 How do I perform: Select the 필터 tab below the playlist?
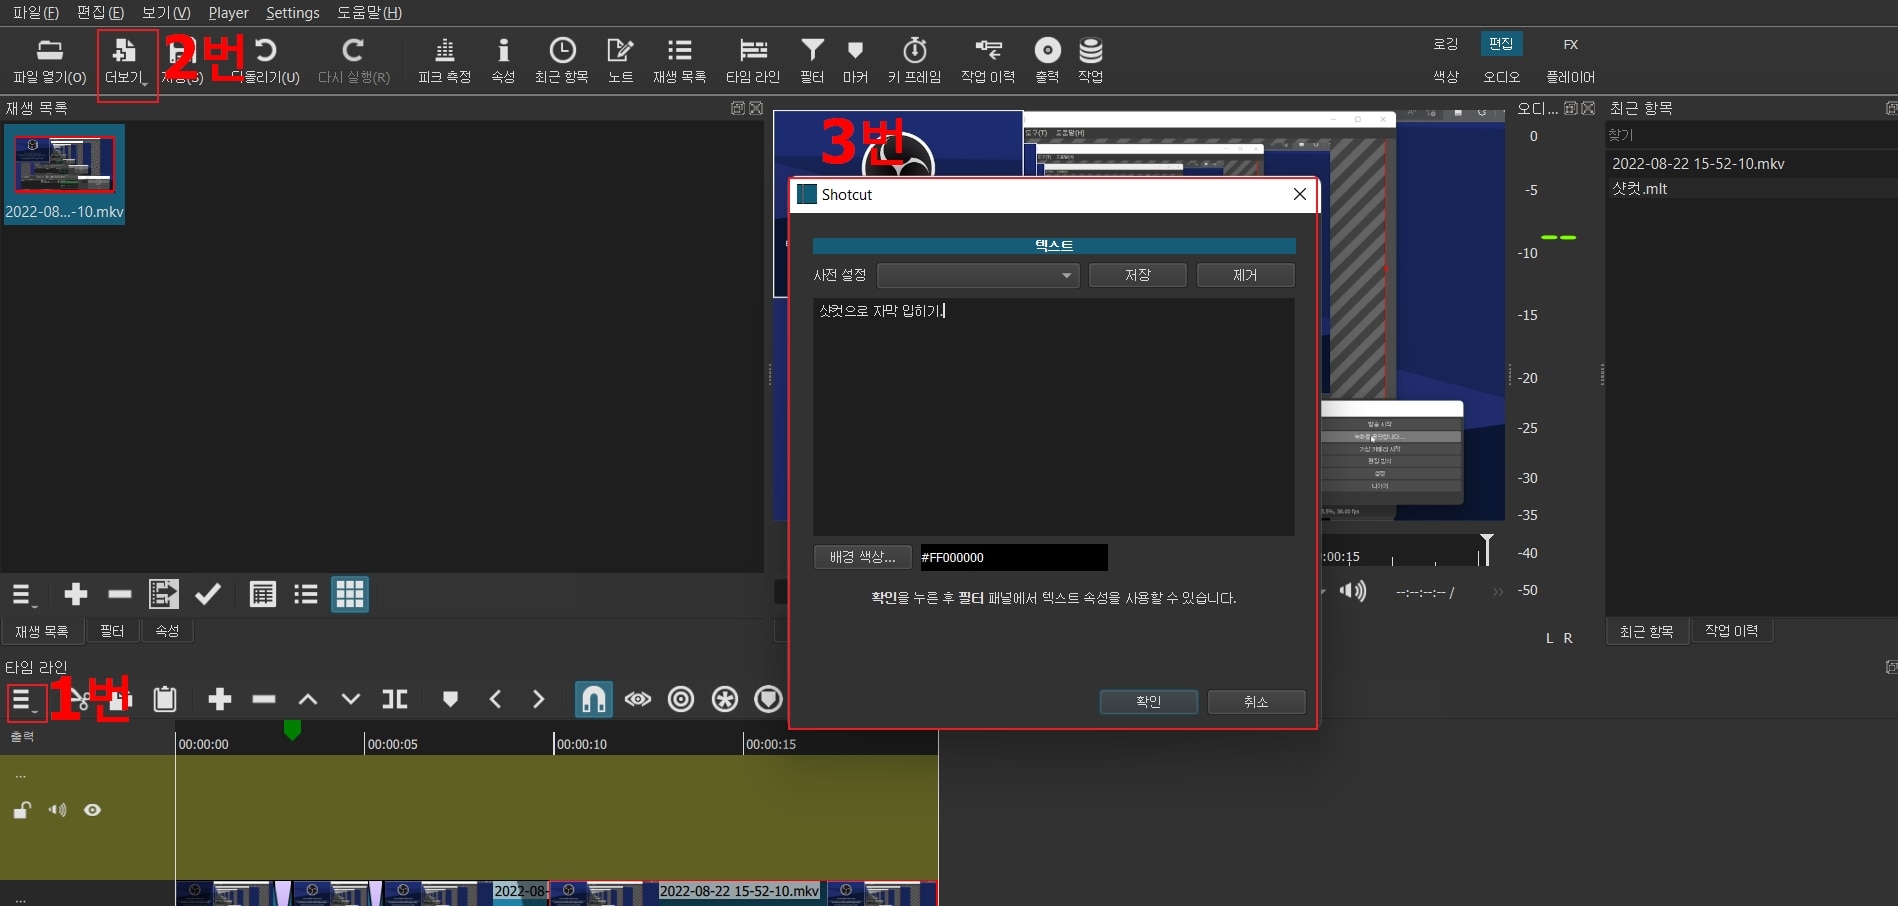pyautogui.click(x=112, y=631)
